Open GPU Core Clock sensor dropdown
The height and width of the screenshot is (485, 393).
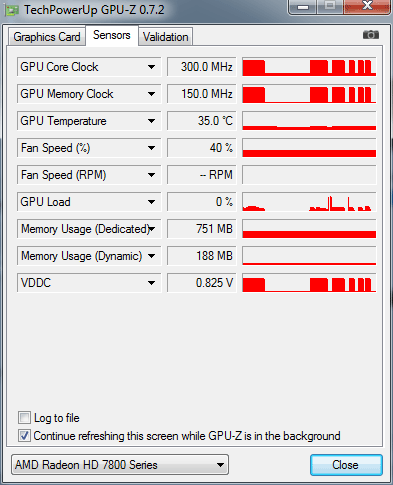(151, 67)
